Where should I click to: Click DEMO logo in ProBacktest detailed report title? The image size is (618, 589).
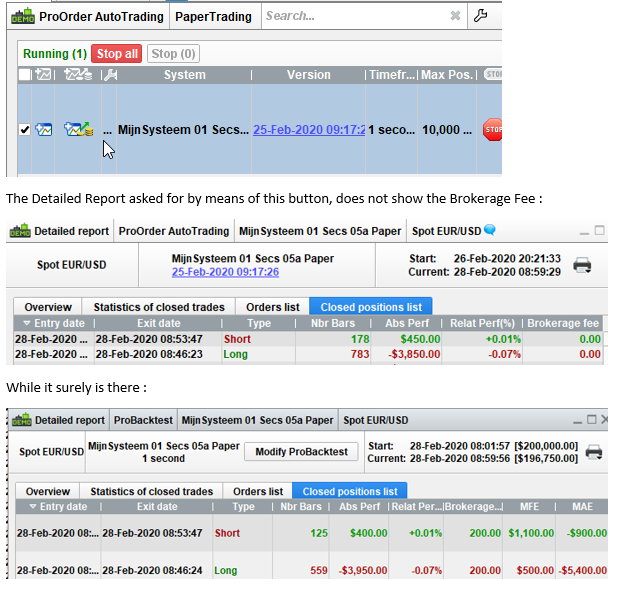click(22, 420)
